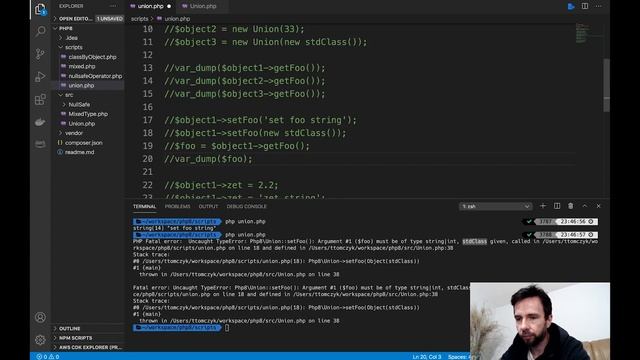Open Explorer panel More Actions ellipsis

(x=113, y=6)
